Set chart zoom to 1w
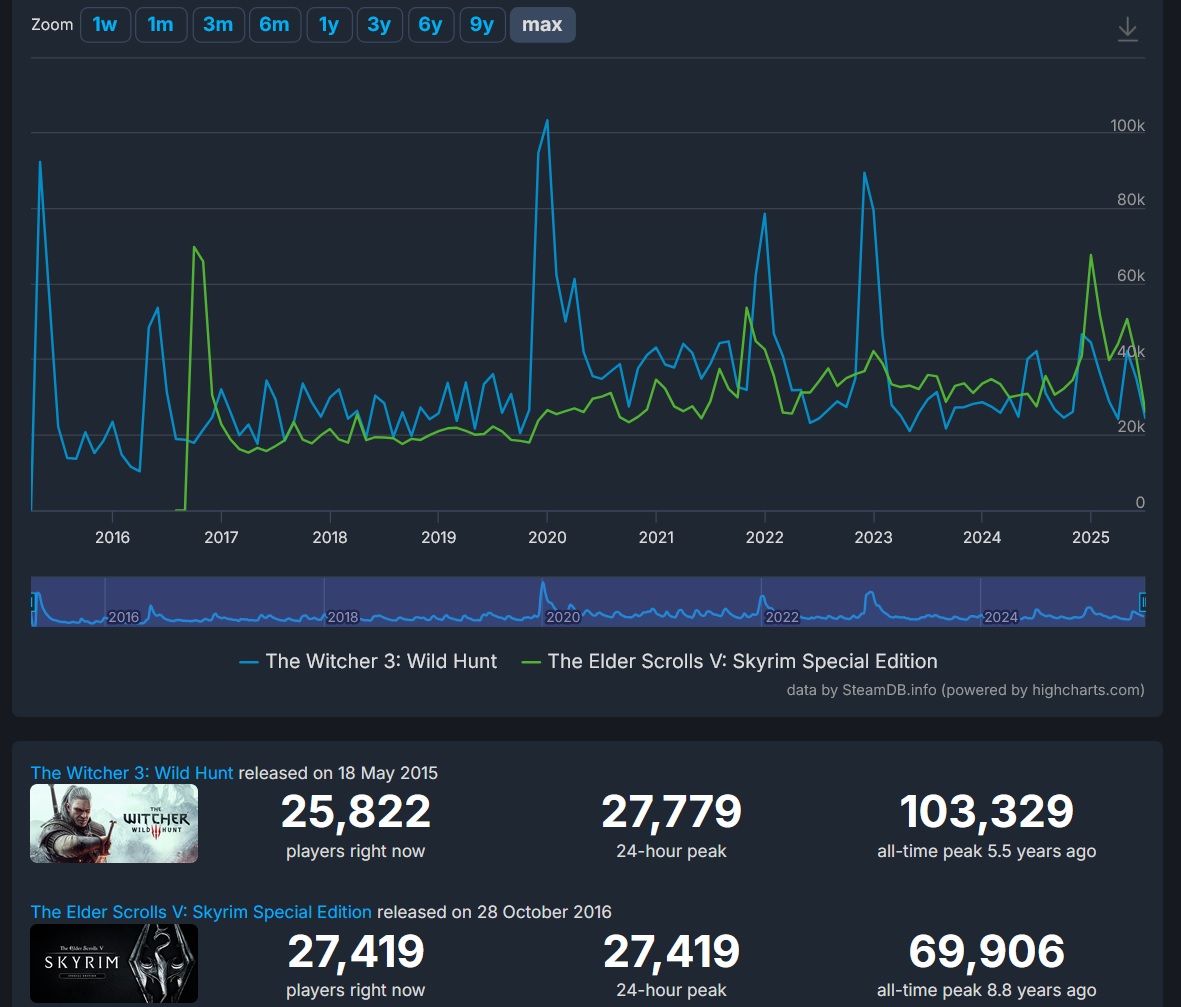The width and height of the screenshot is (1181, 1007). pyautogui.click(x=105, y=25)
